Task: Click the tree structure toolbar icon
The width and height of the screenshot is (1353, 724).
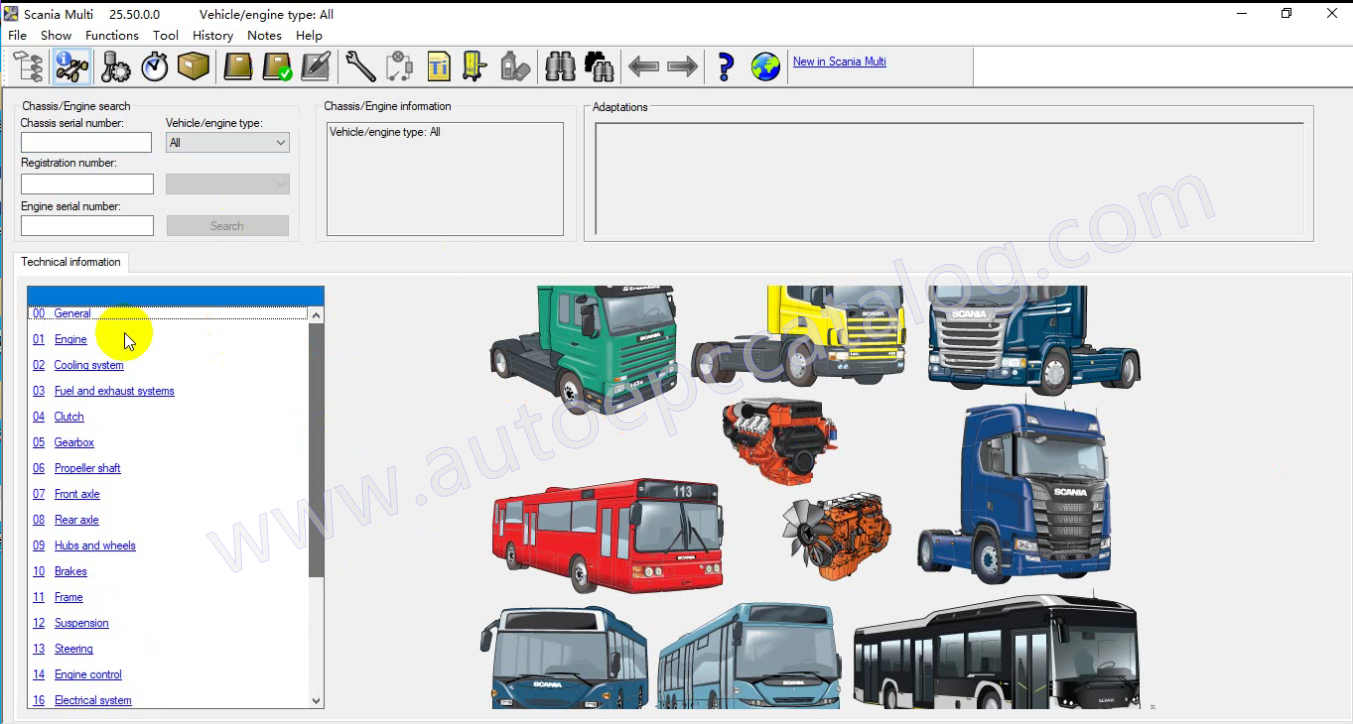Action: (x=28, y=67)
